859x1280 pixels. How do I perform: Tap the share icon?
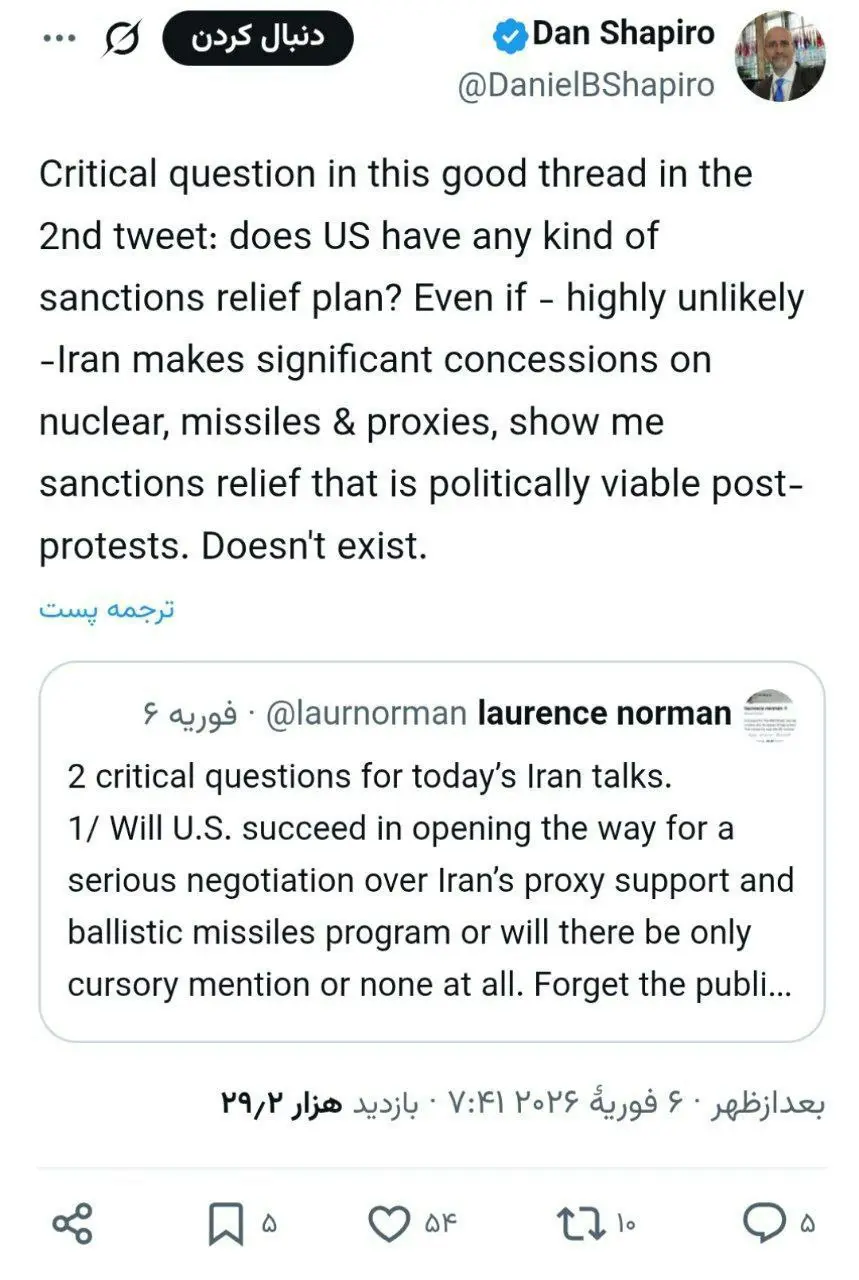pos(72,1224)
